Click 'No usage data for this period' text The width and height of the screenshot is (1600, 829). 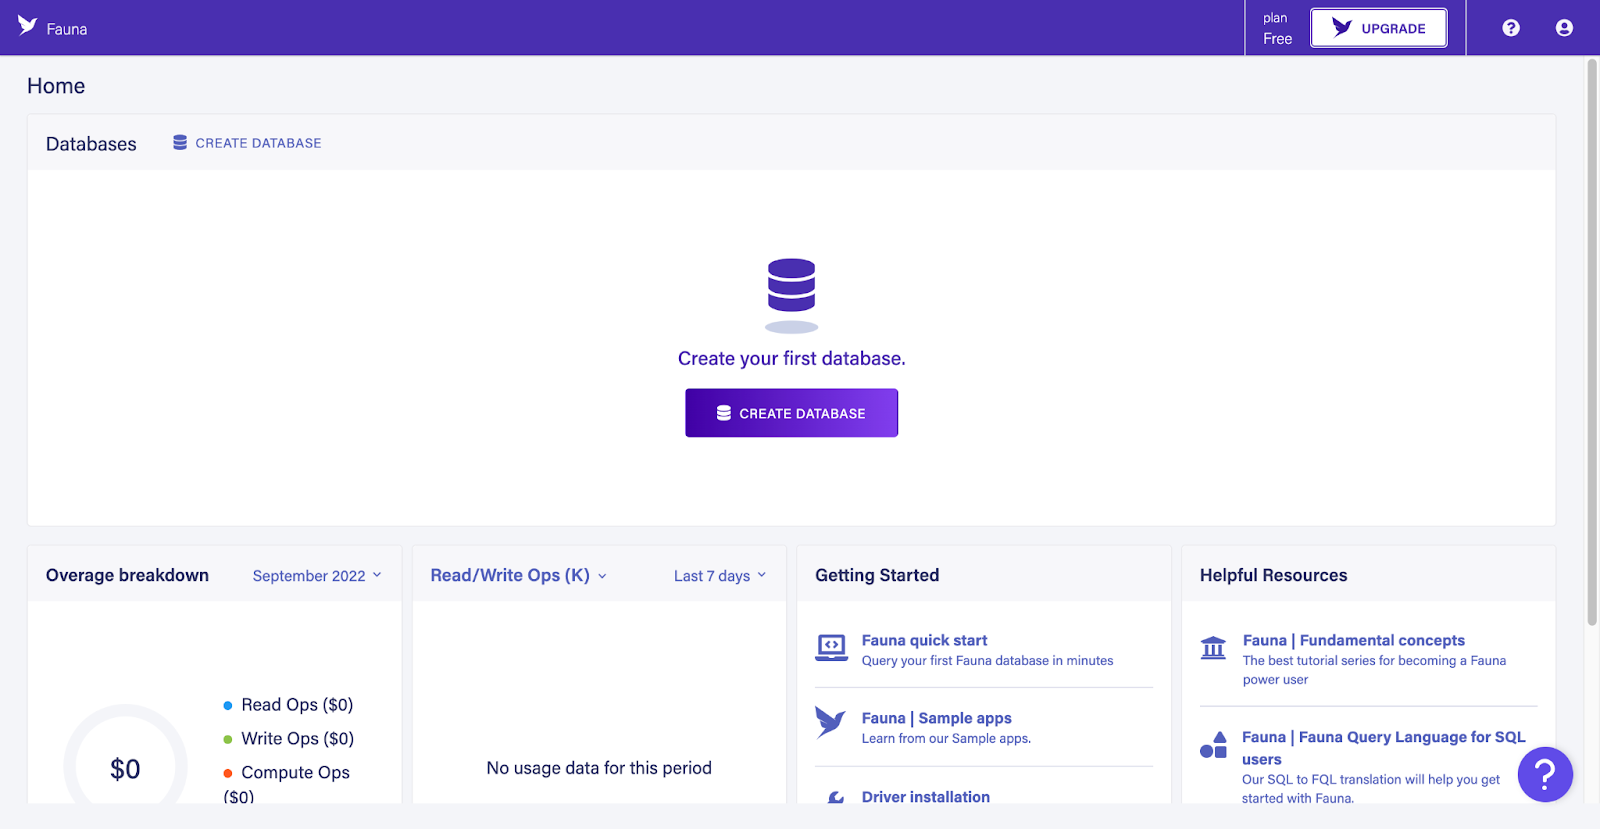599,768
